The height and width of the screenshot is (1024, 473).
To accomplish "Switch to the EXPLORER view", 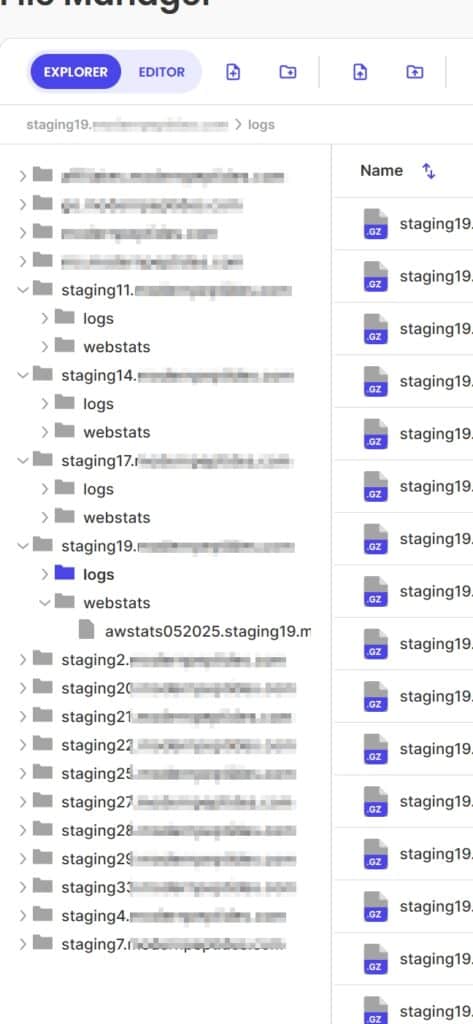I will click(x=76, y=72).
